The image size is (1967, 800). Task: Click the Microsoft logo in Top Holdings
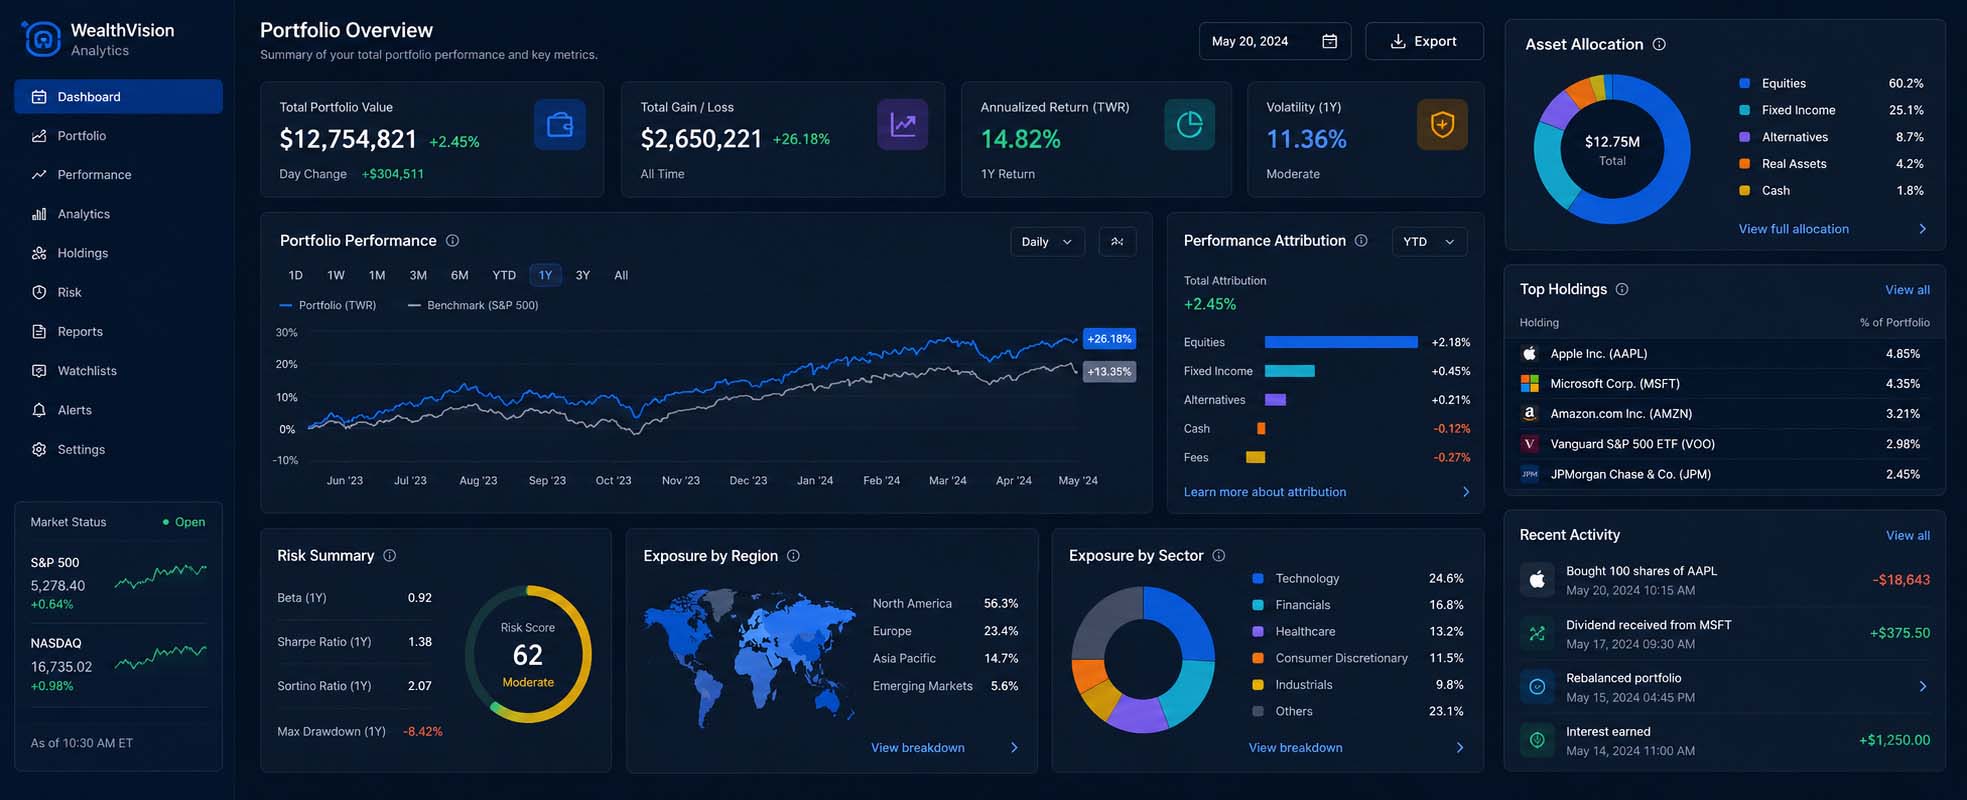(1529, 383)
